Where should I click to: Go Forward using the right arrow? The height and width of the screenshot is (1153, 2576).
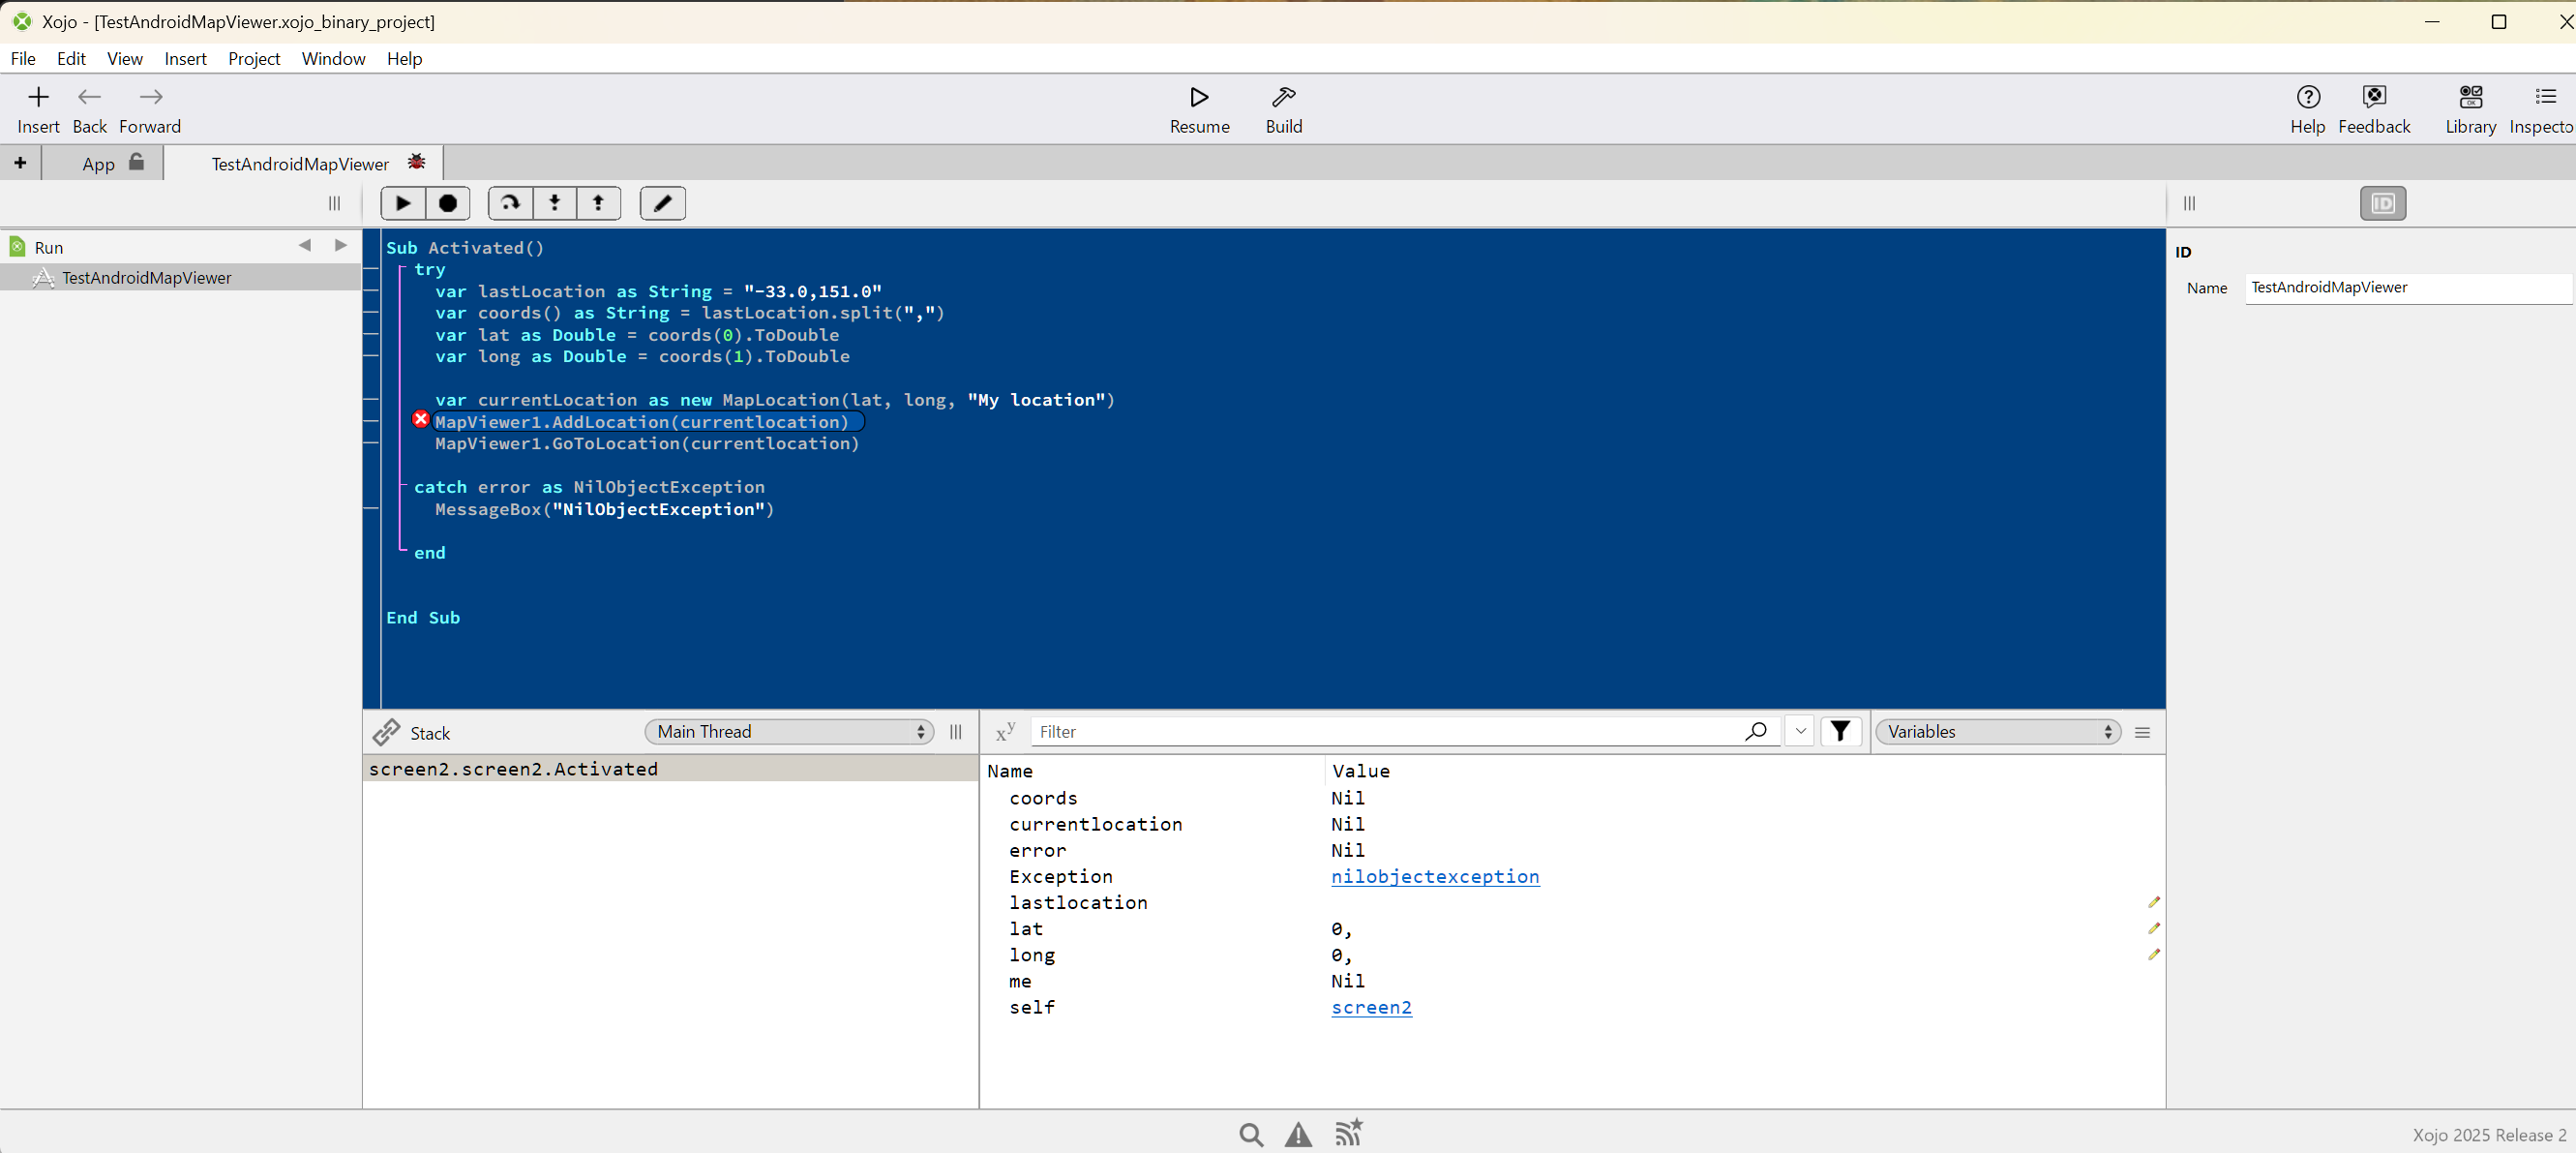(150, 97)
